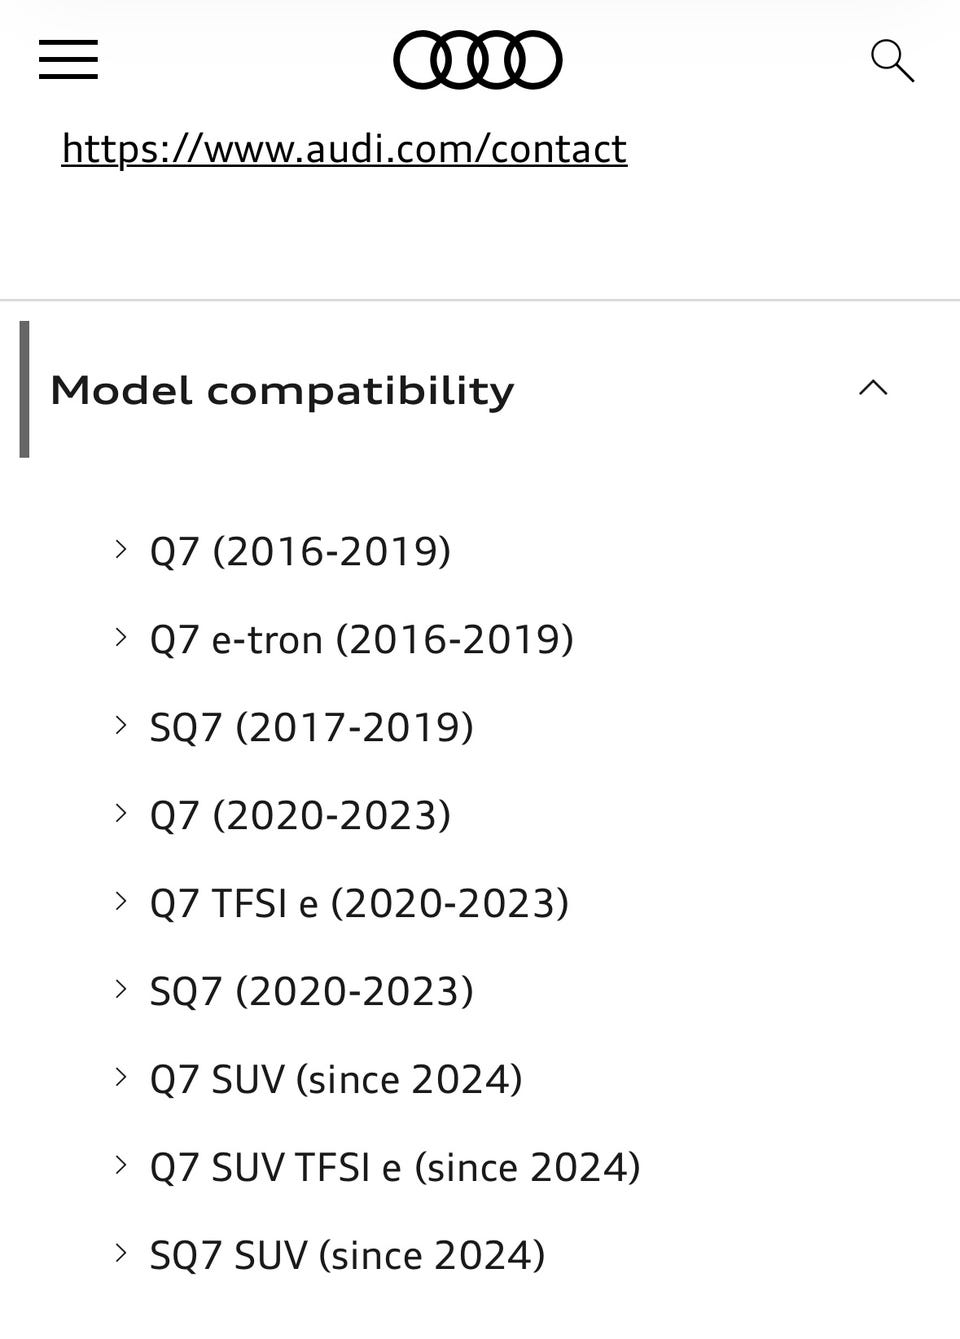The image size is (960, 1339).
Task: Open Q7 SUV TFSI e (since 2024)
Action: coord(395,1167)
